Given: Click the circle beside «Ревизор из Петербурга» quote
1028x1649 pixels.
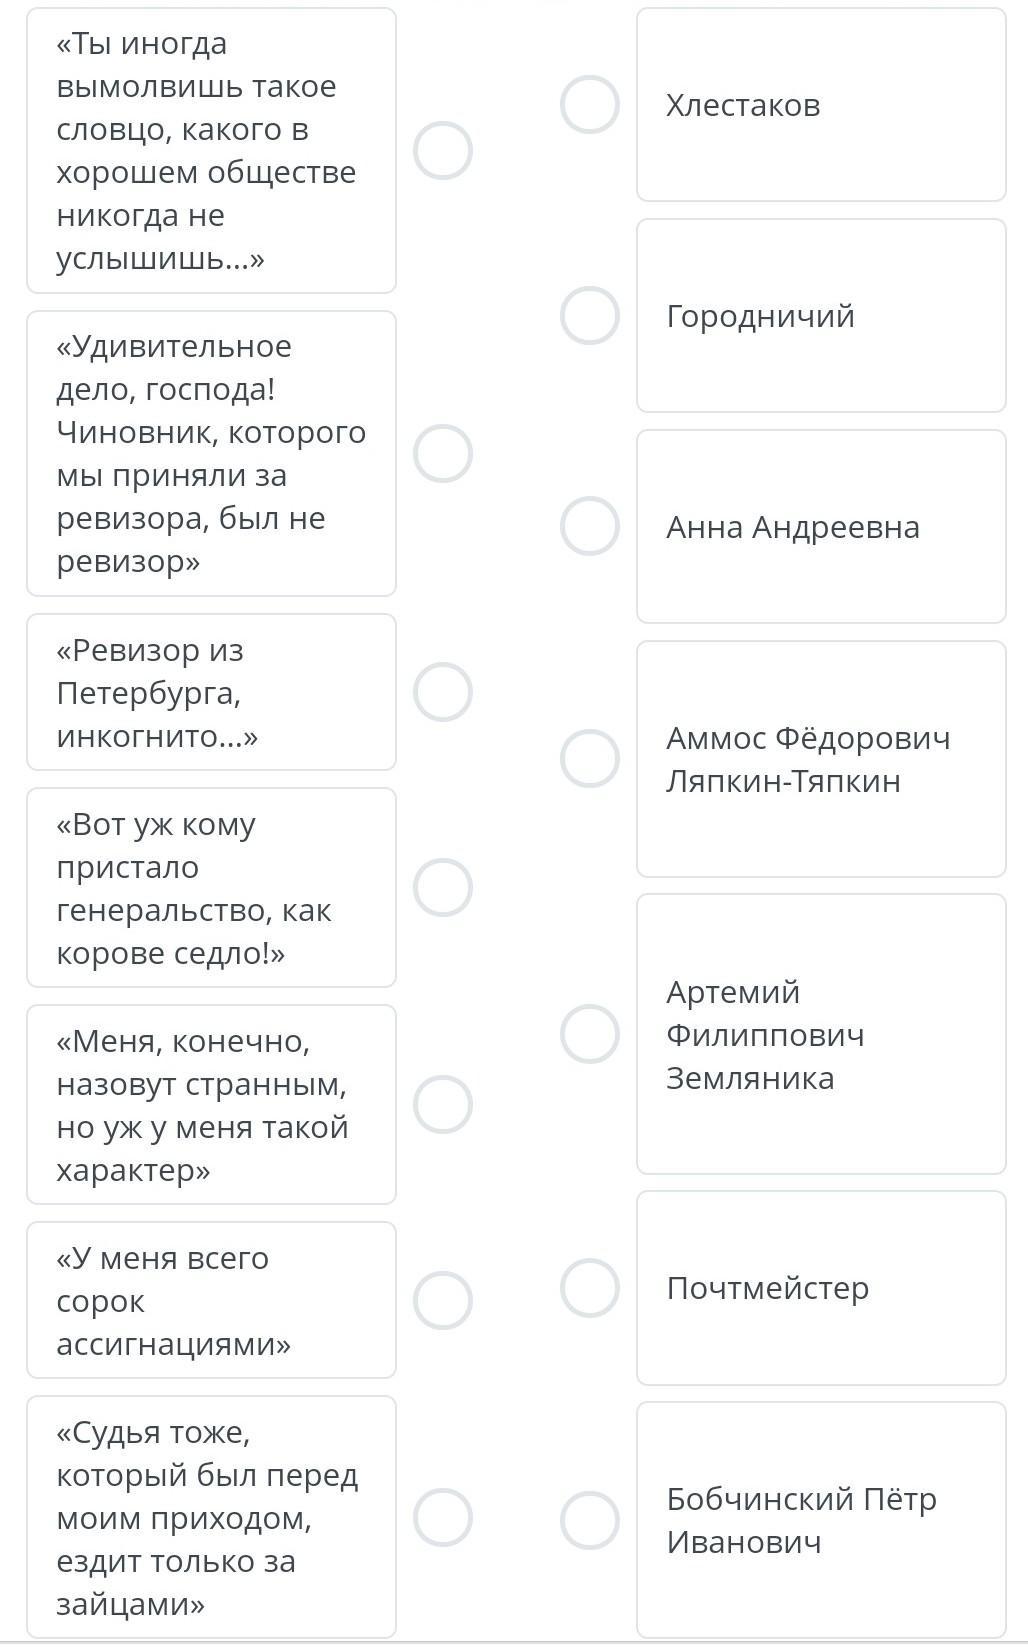Looking at the screenshot, I should click(443, 692).
